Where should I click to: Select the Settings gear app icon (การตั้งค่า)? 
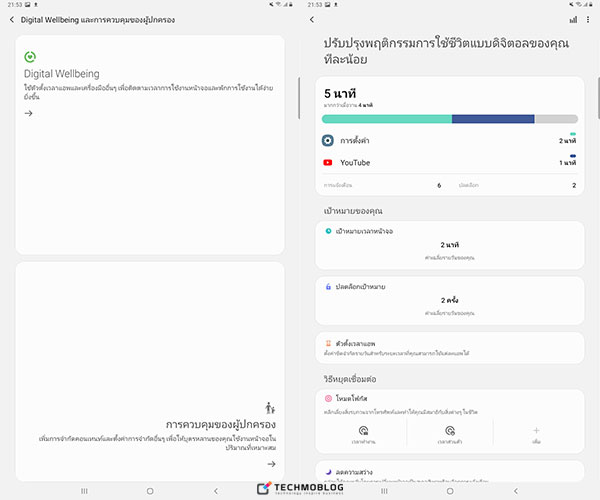click(x=327, y=141)
